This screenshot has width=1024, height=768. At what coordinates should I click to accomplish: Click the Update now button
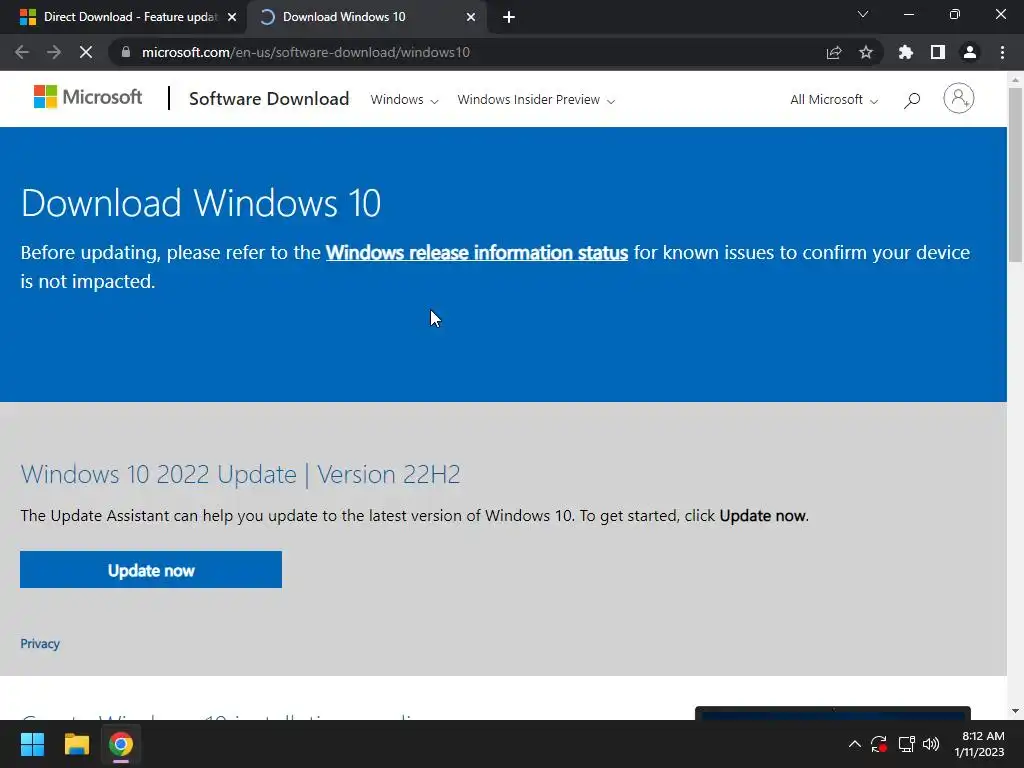pyautogui.click(x=151, y=569)
